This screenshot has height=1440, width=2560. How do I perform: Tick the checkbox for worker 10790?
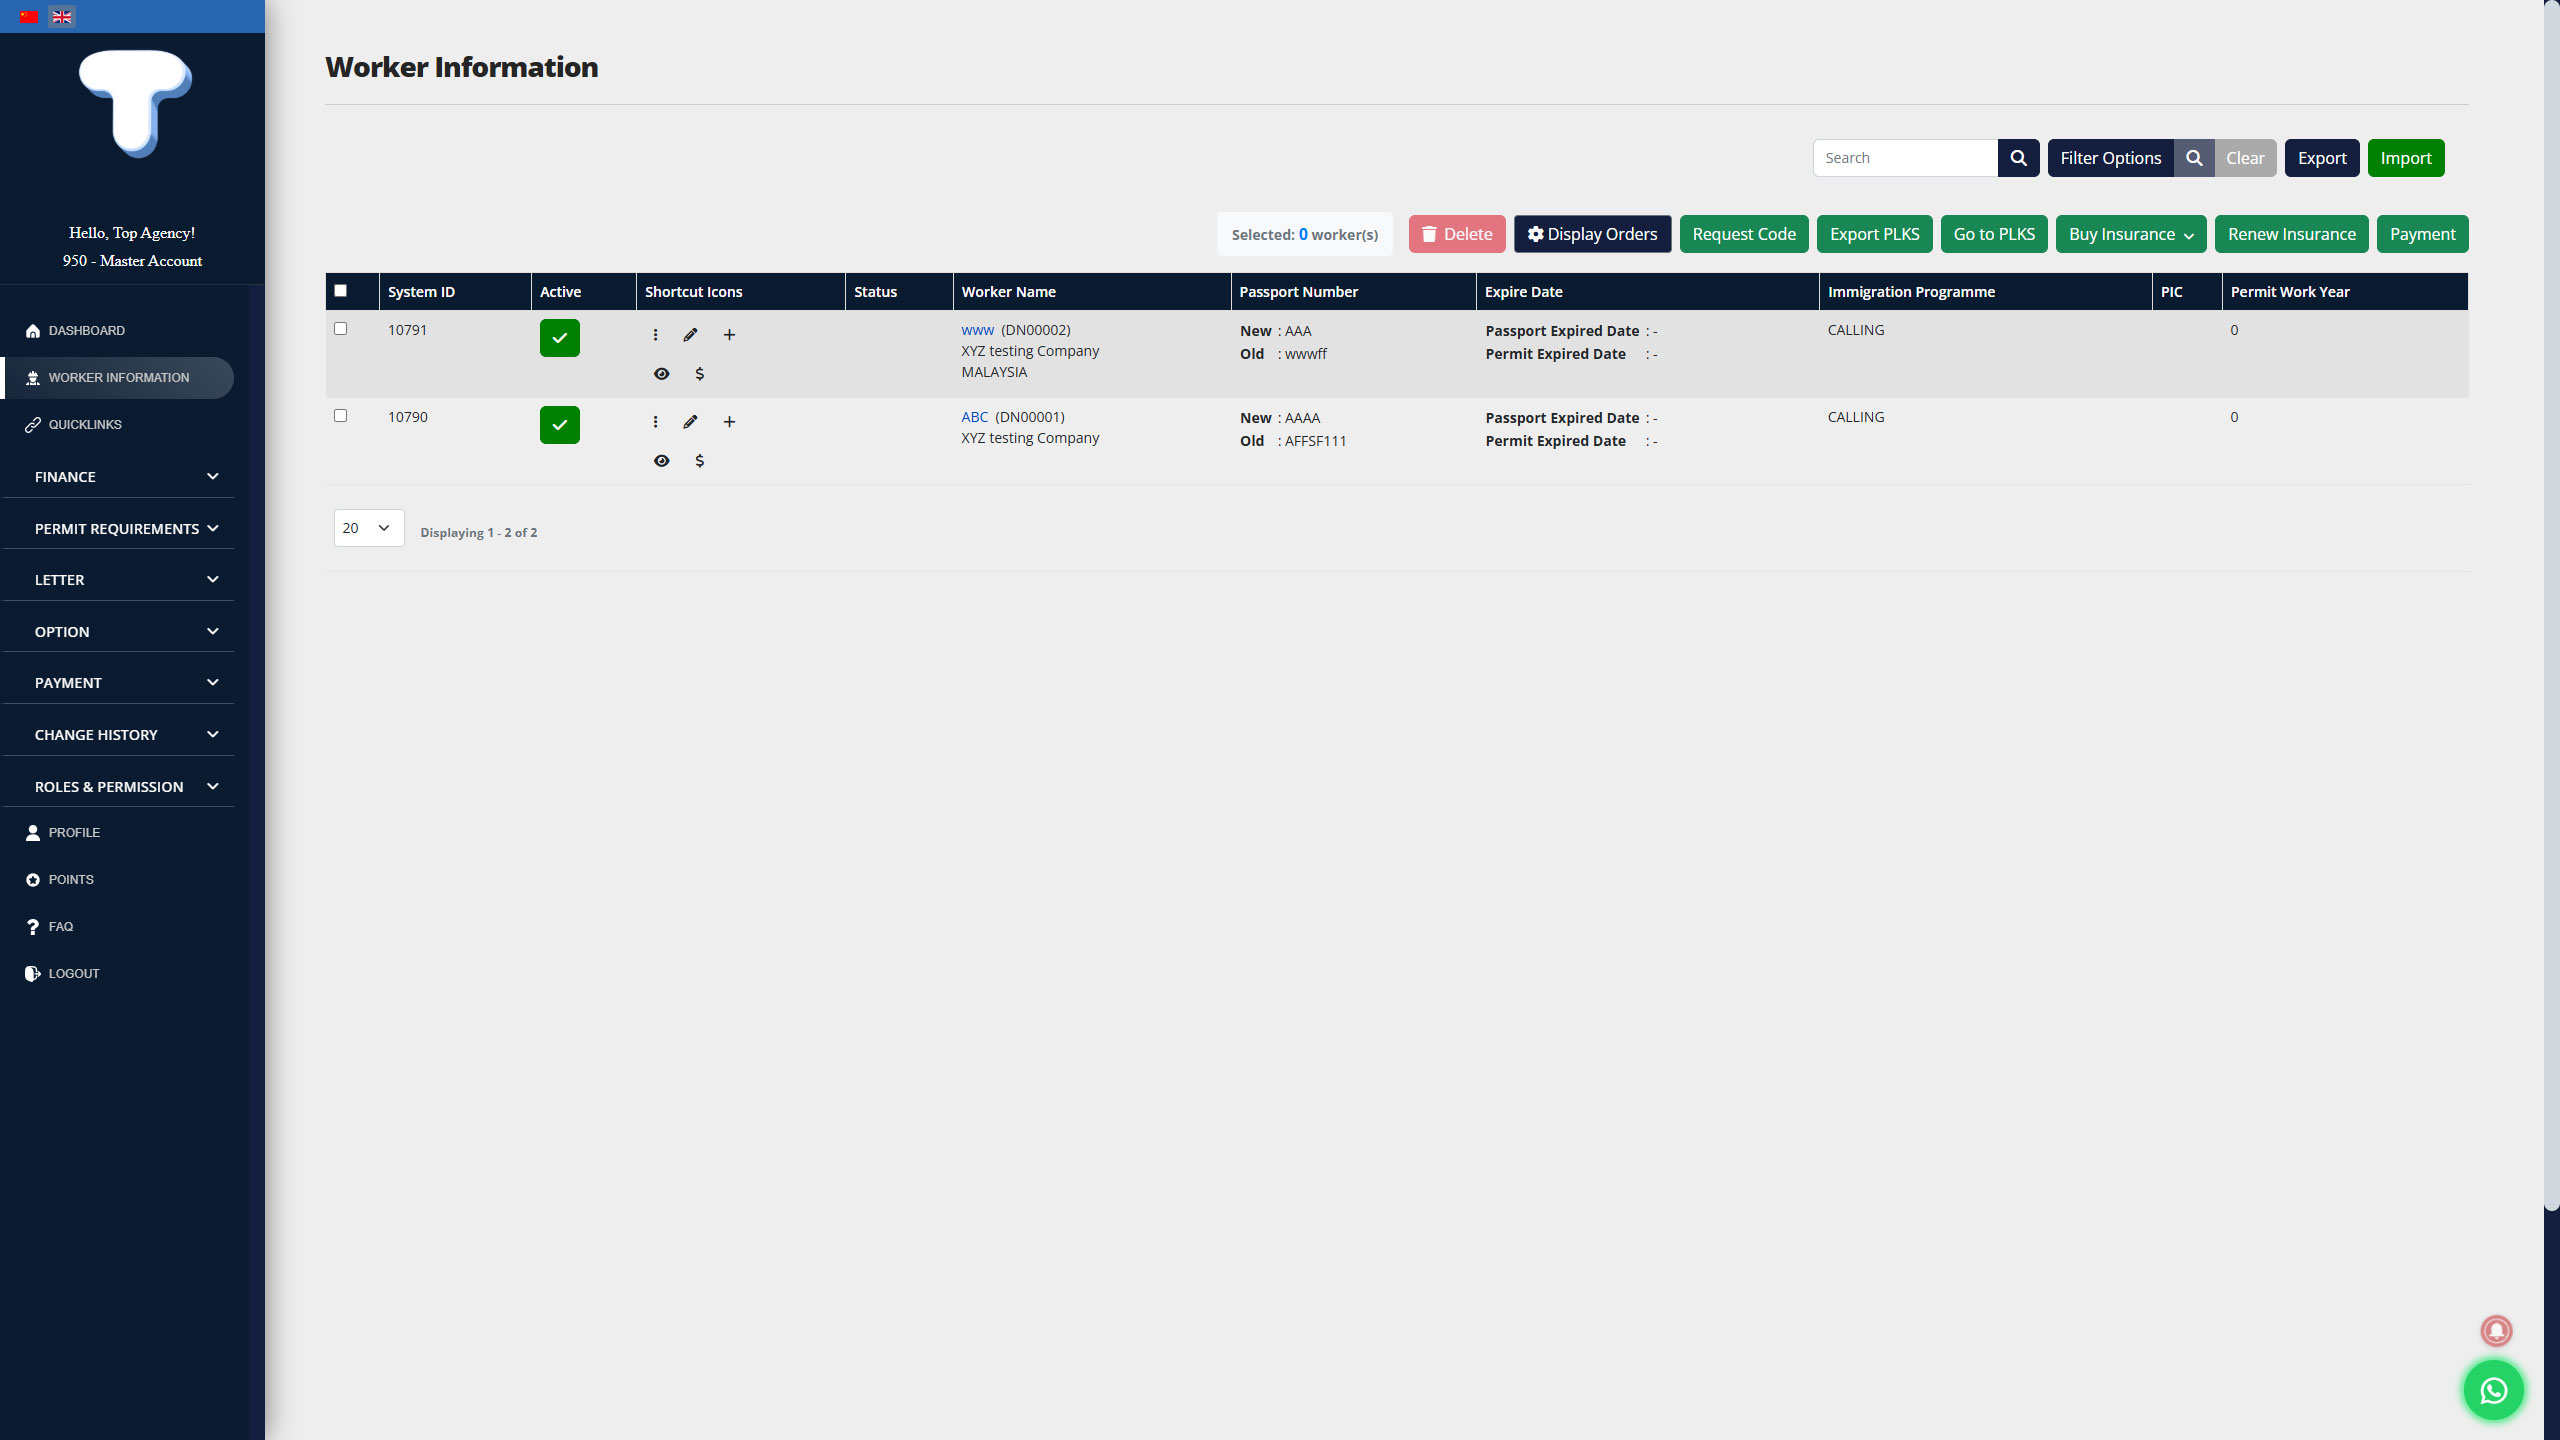pos(341,416)
